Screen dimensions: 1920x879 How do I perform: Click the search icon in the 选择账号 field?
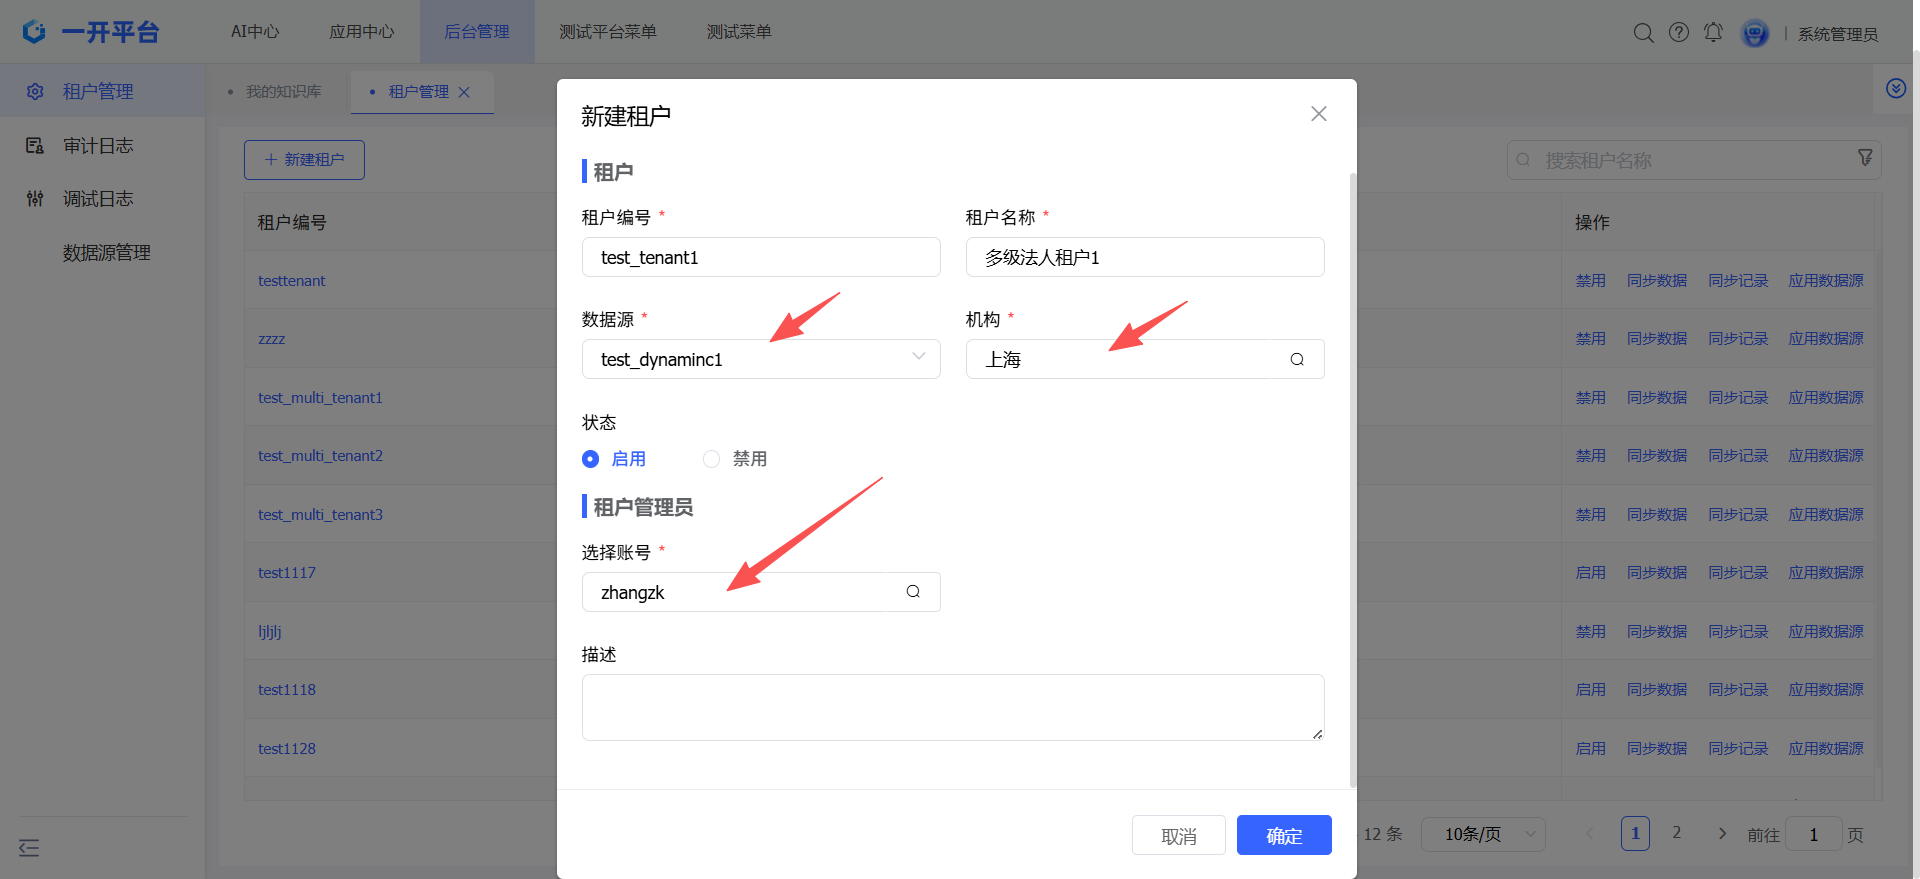click(x=912, y=592)
